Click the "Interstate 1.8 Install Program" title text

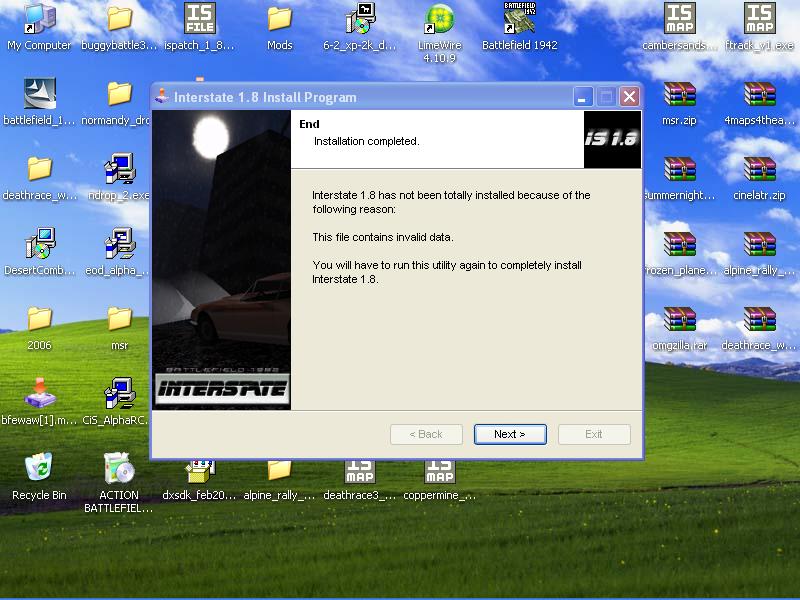click(x=265, y=97)
